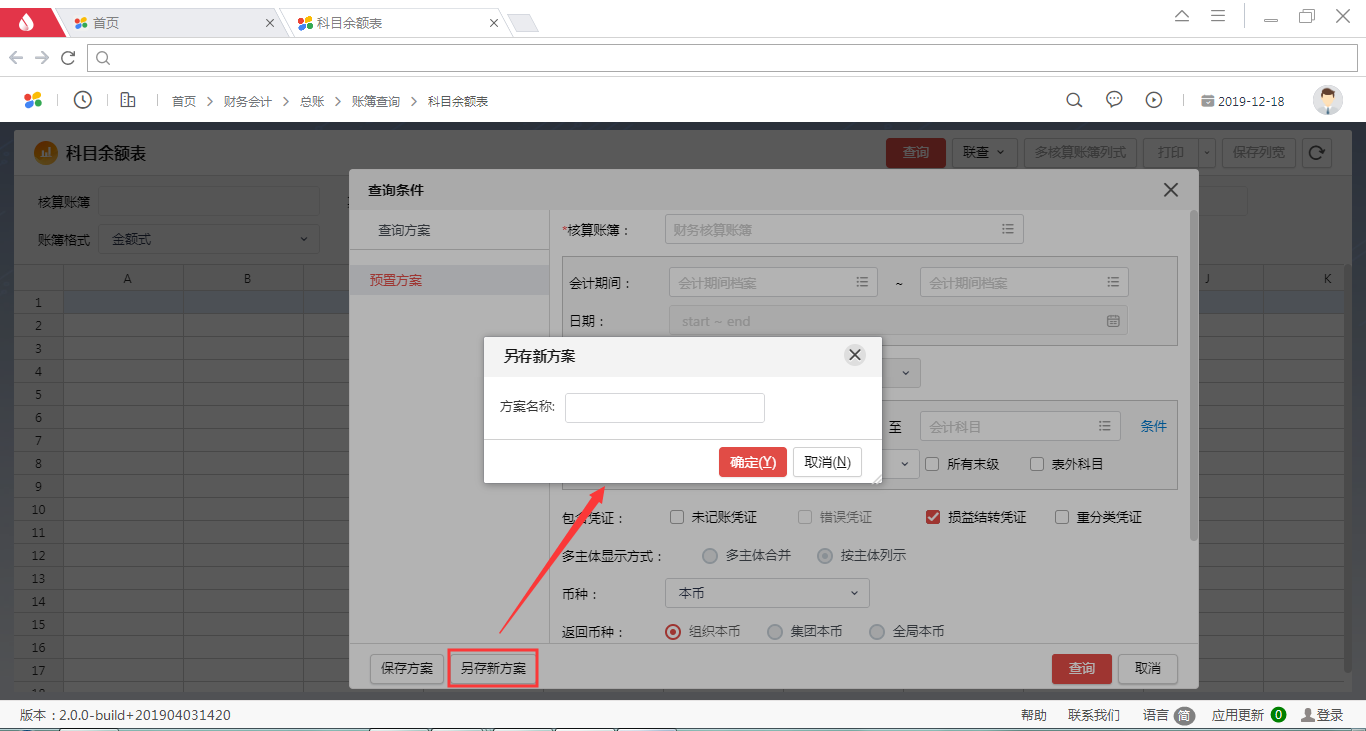
Task: Select 预置方案 in the scheme list
Action: pyautogui.click(x=396, y=280)
